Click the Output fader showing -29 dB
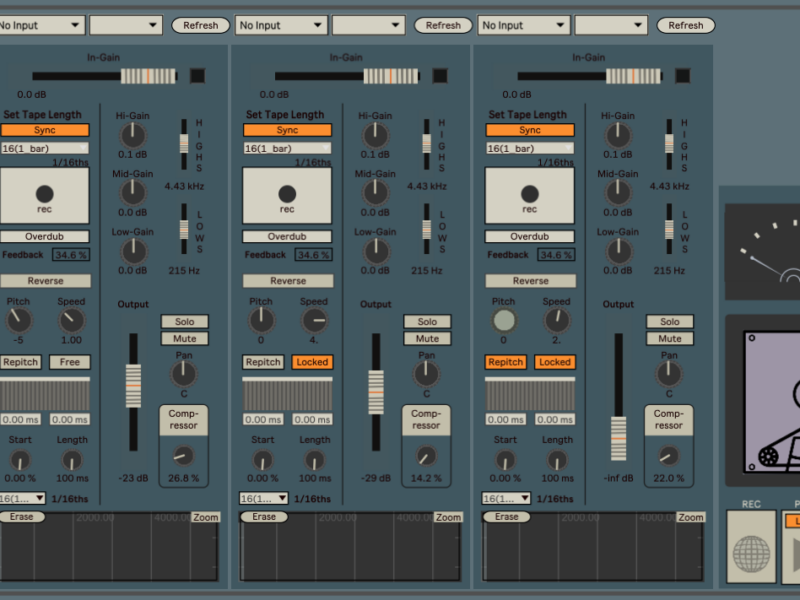The image size is (800, 600). (x=376, y=391)
